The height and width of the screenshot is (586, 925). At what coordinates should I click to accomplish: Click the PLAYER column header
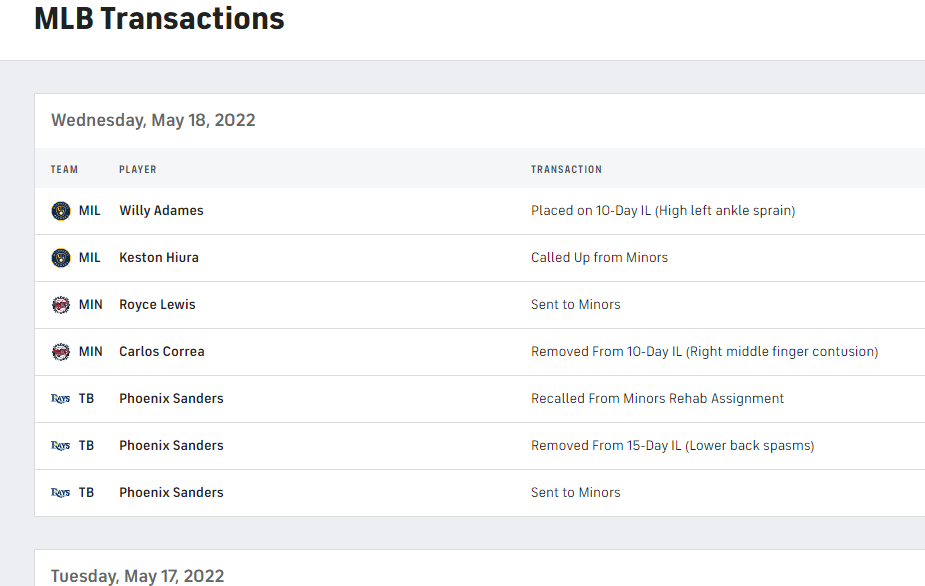pos(138,170)
